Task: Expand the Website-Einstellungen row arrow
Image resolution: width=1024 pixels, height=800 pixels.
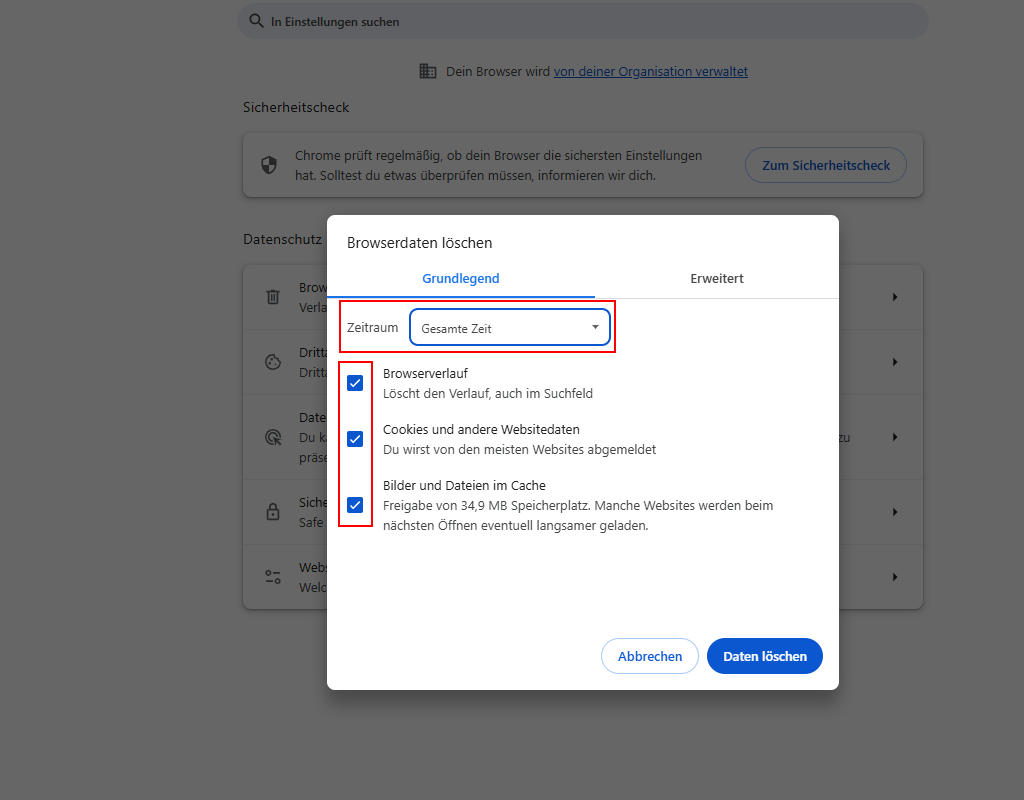Action: [895, 576]
